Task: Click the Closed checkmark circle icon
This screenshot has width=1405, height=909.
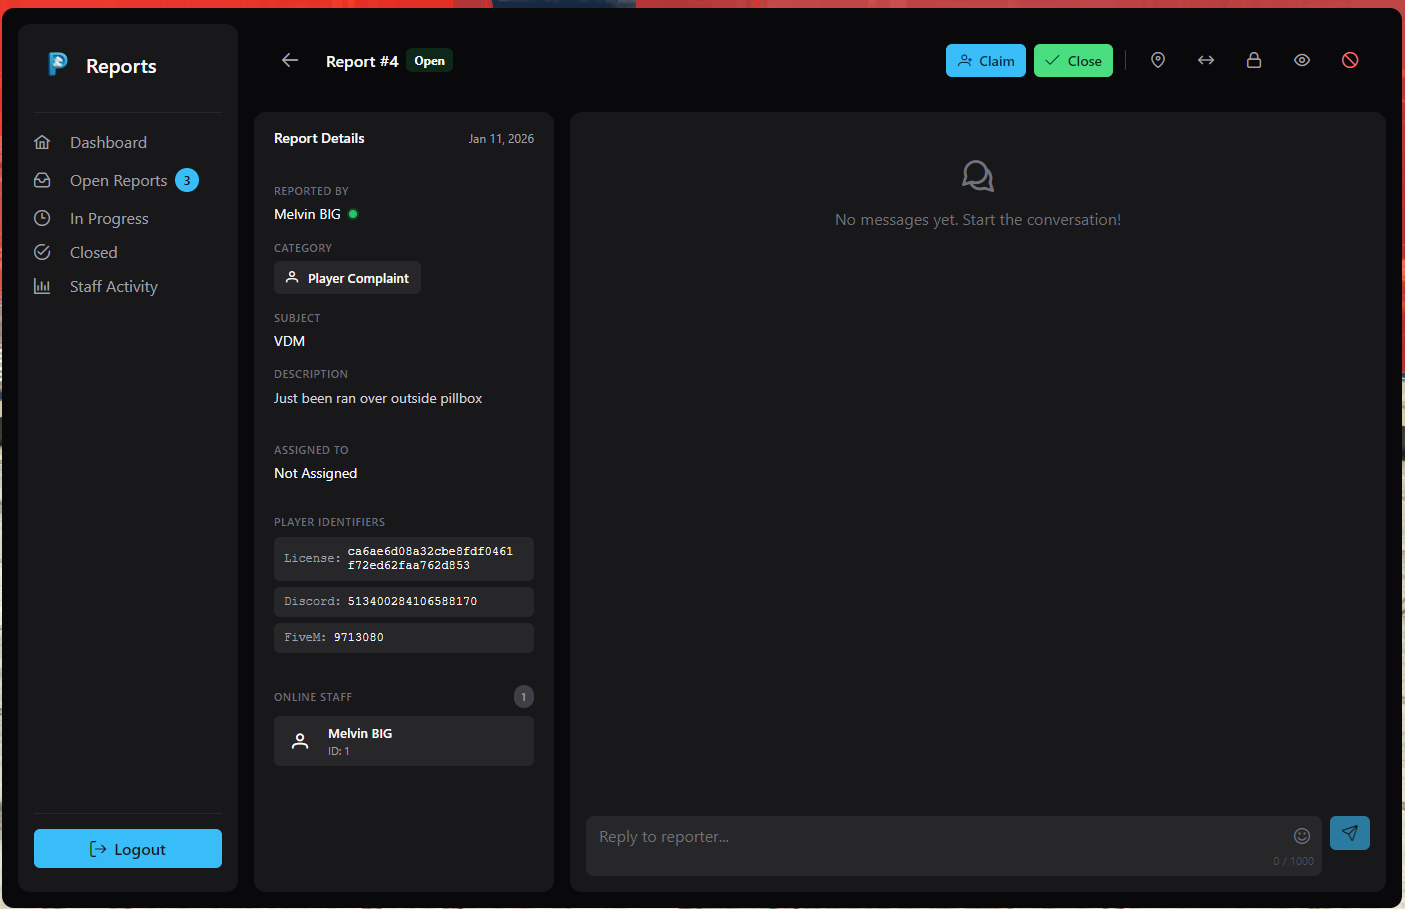Action: (42, 252)
